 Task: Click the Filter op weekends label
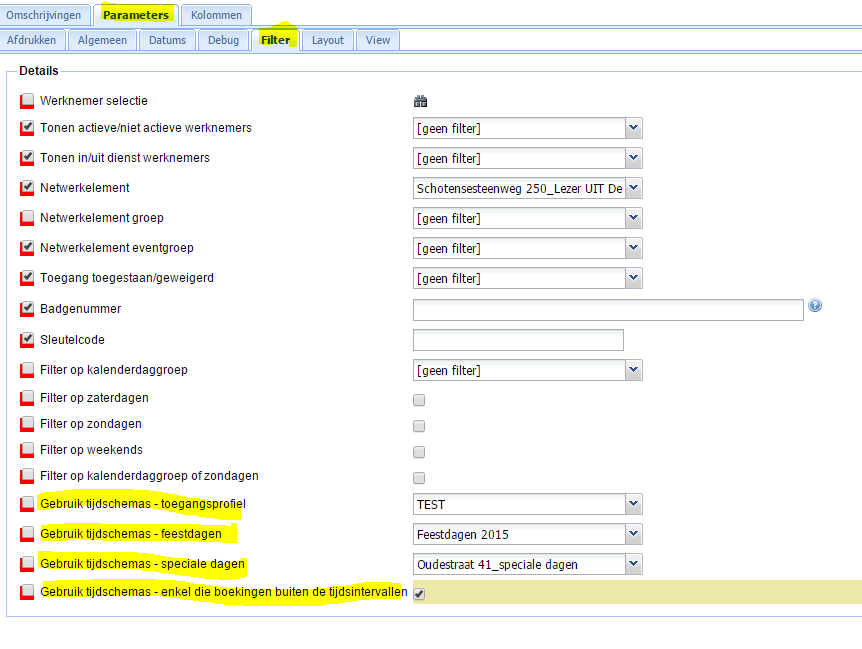click(x=91, y=450)
